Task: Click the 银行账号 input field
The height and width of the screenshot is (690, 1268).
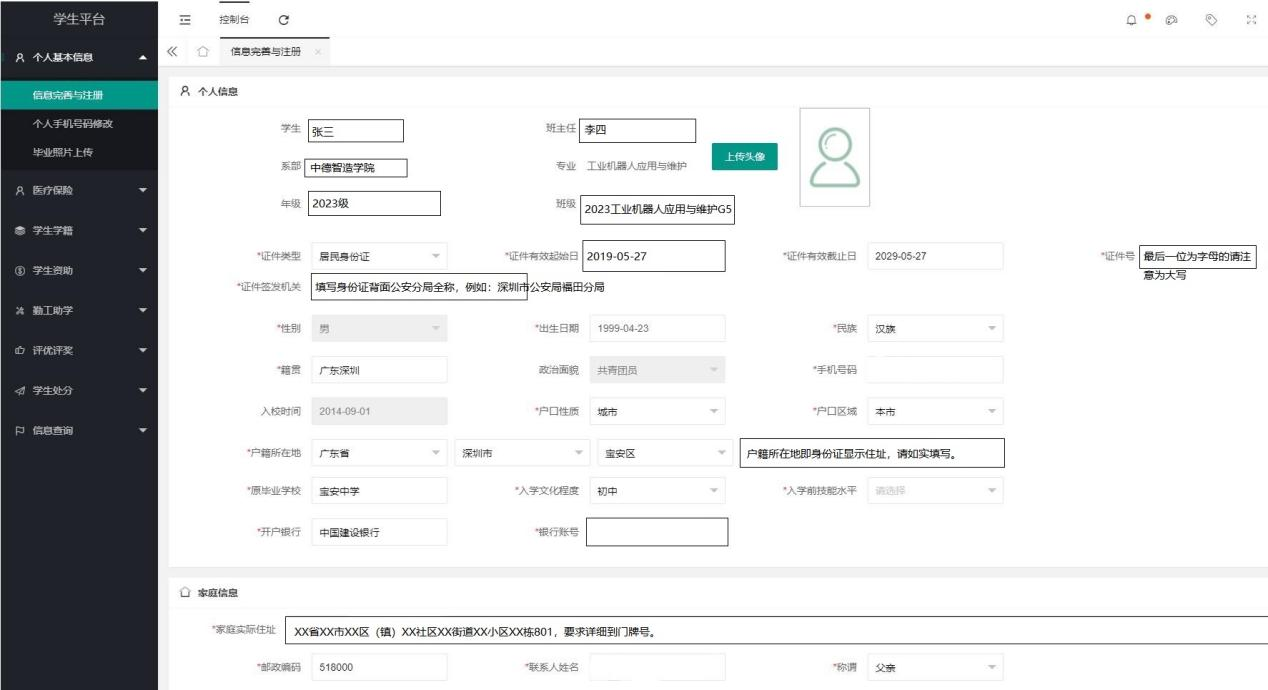Action: pyautogui.click(x=657, y=532)
